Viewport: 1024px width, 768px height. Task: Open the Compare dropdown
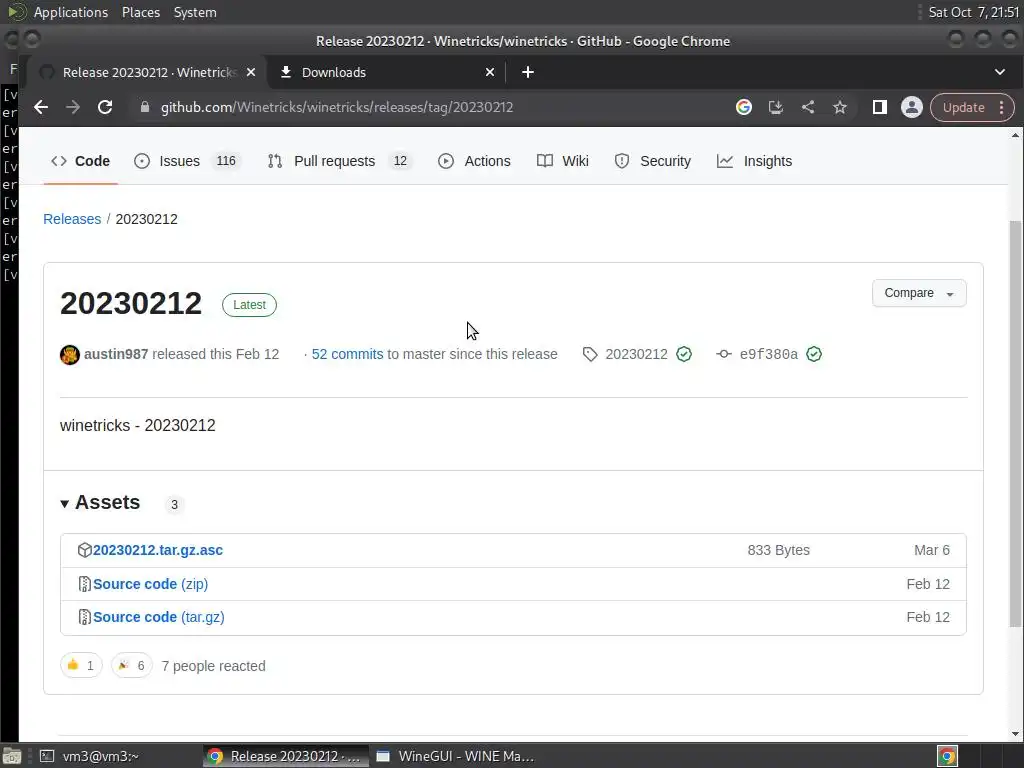[x=919, y=293]
